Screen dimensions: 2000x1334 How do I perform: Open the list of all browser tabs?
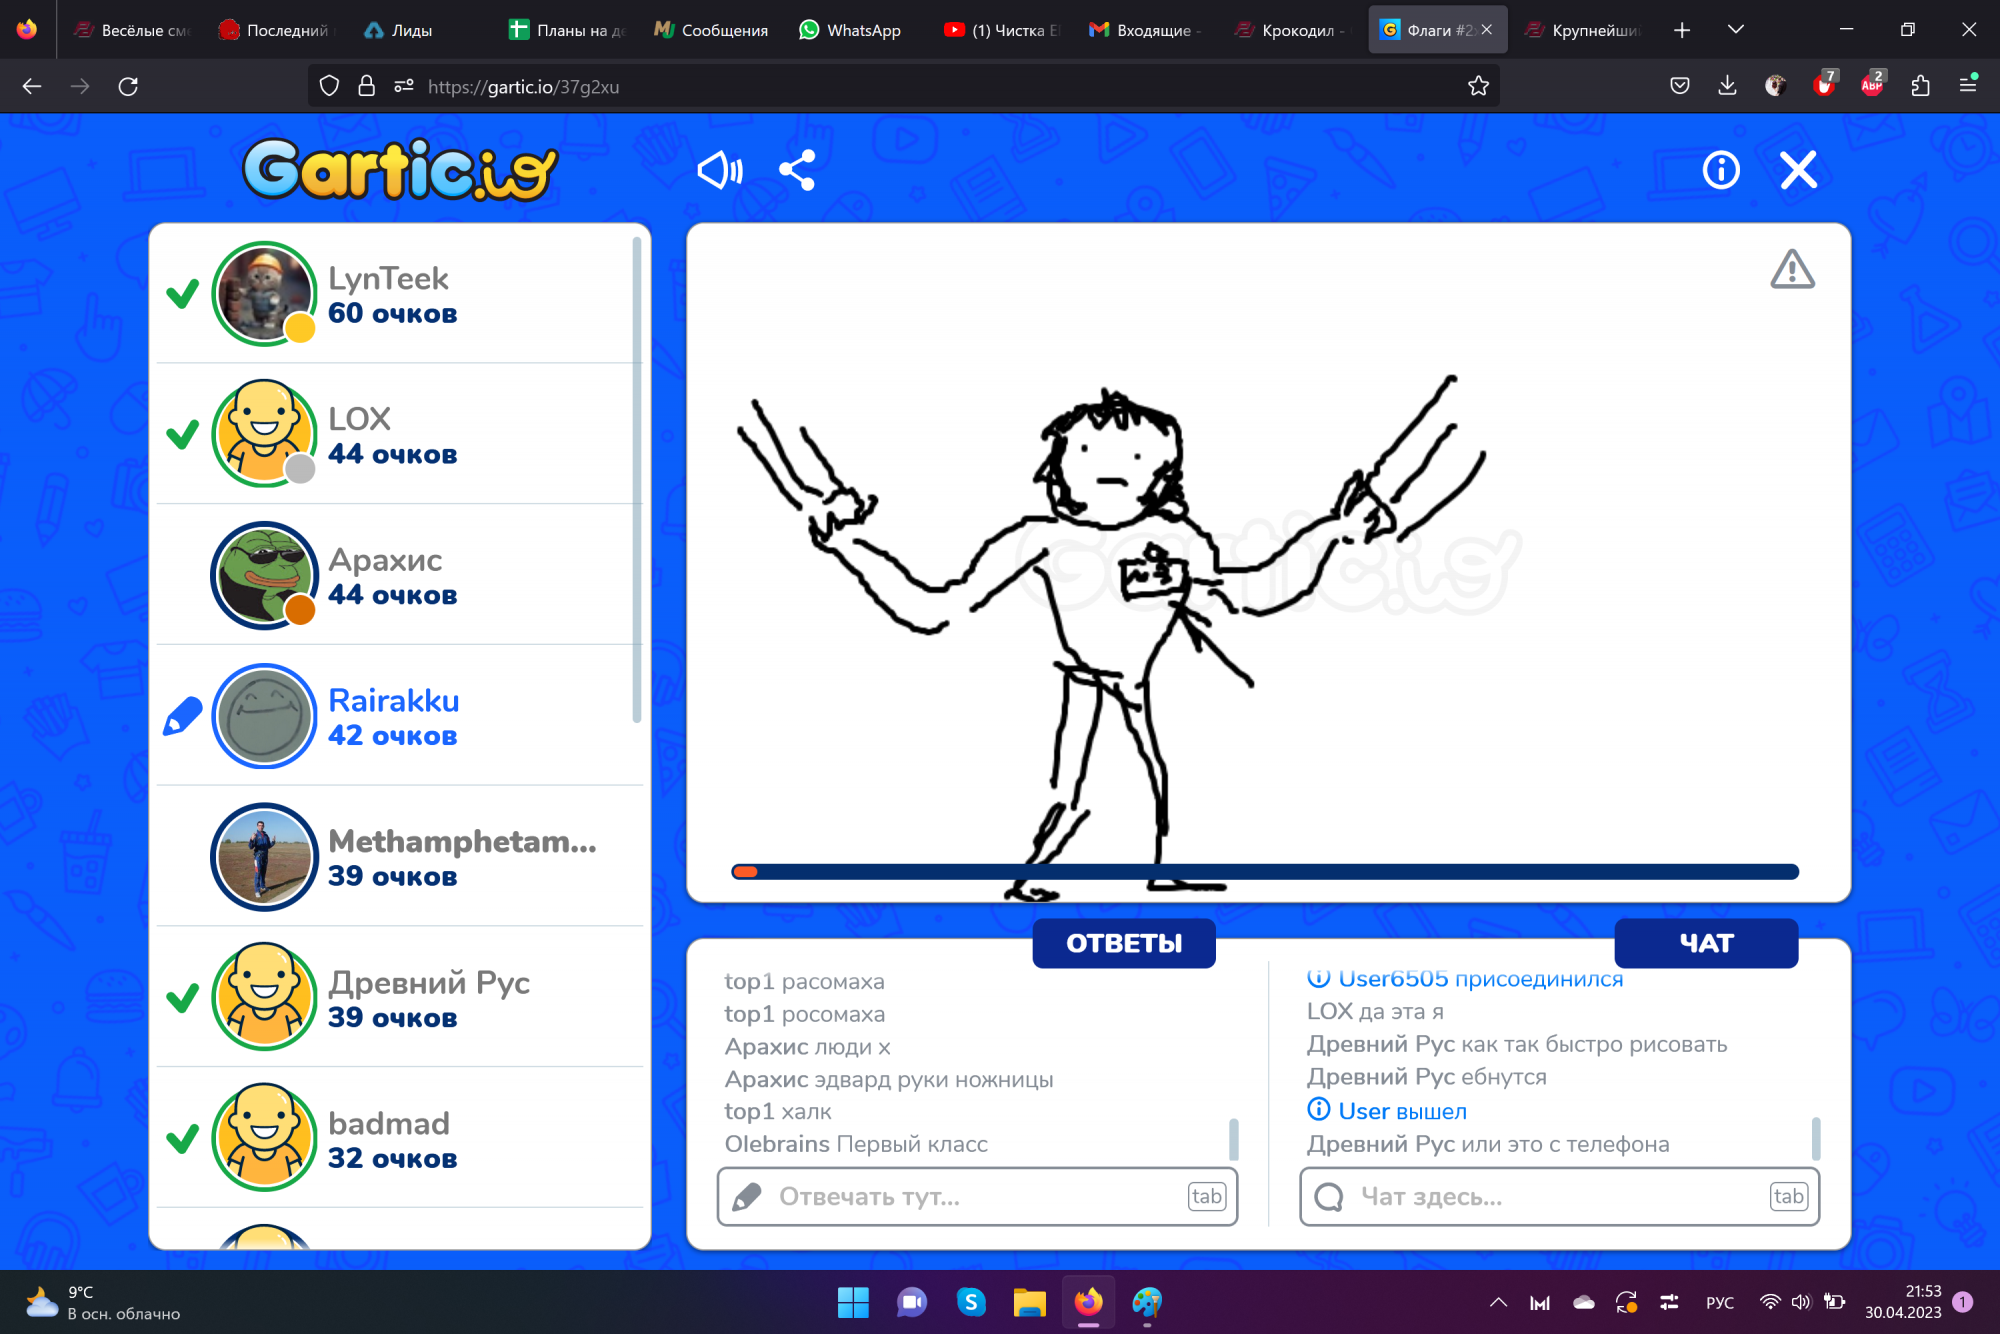[1737, 29]
